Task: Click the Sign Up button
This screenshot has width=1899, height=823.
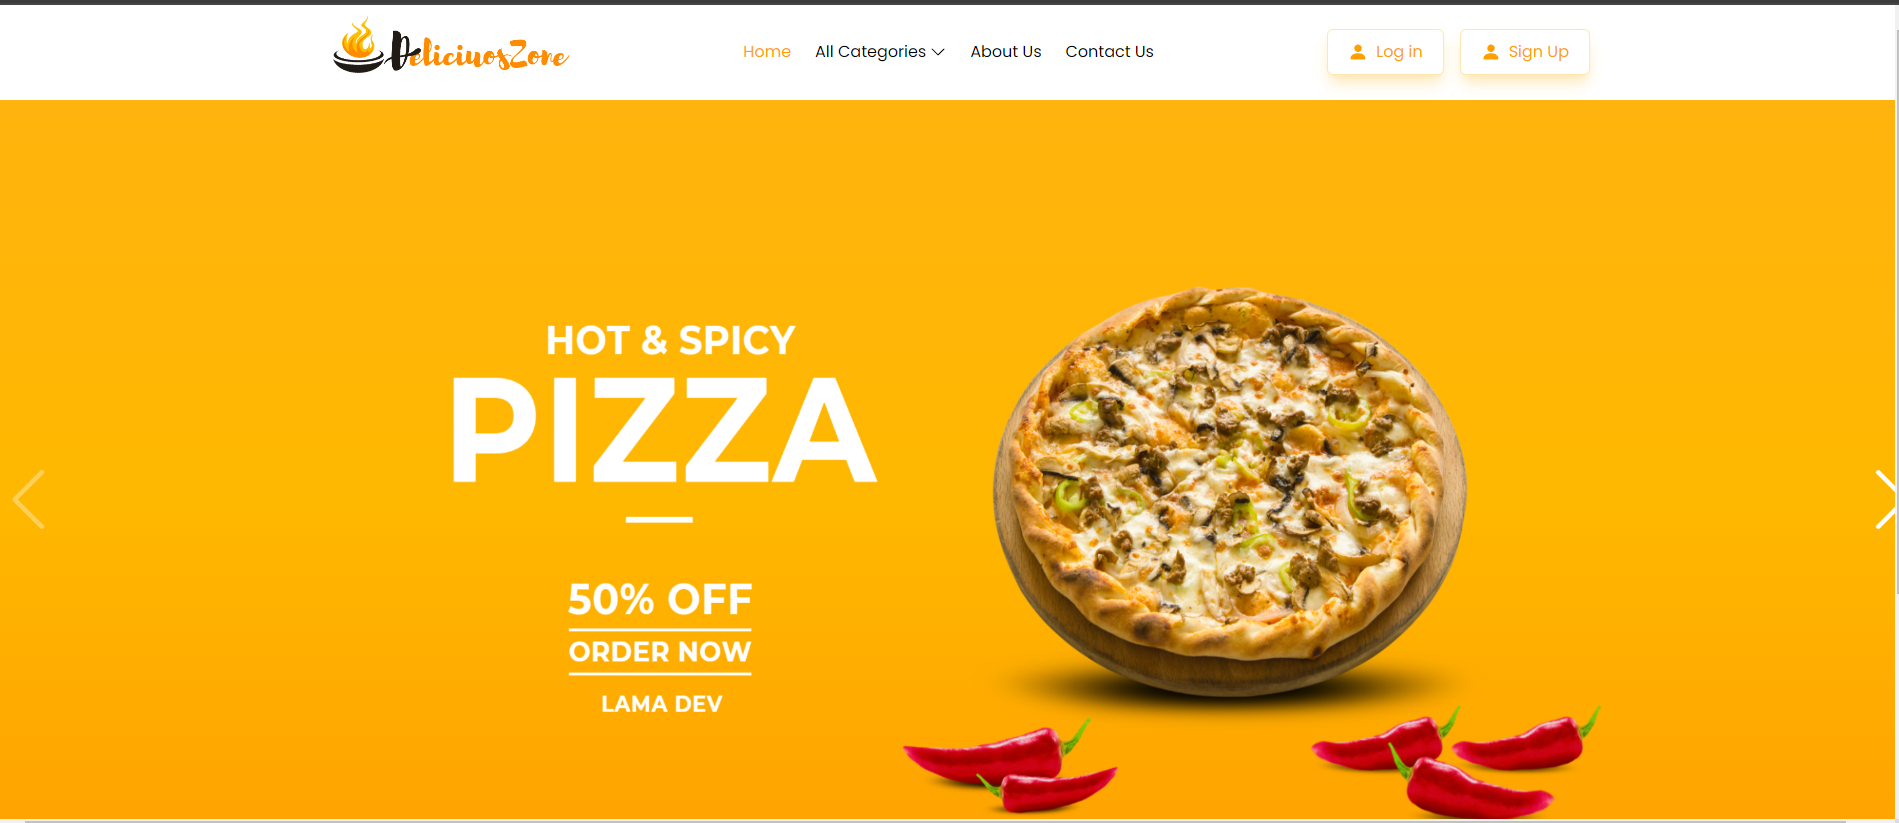Action: pos(1524,52)
